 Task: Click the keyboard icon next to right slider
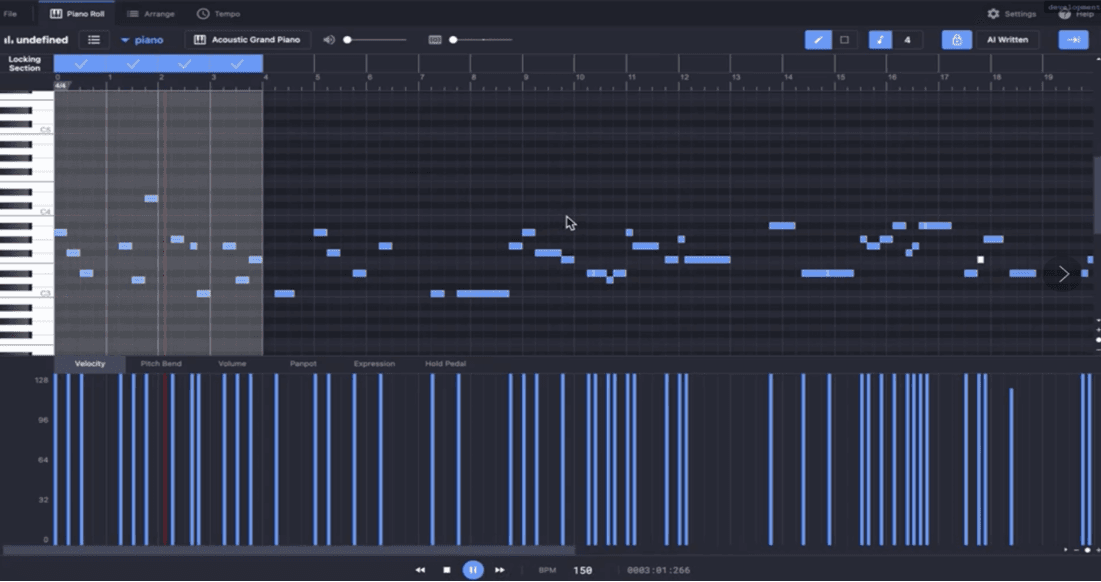pyautogui.click(x=434, y=40)
